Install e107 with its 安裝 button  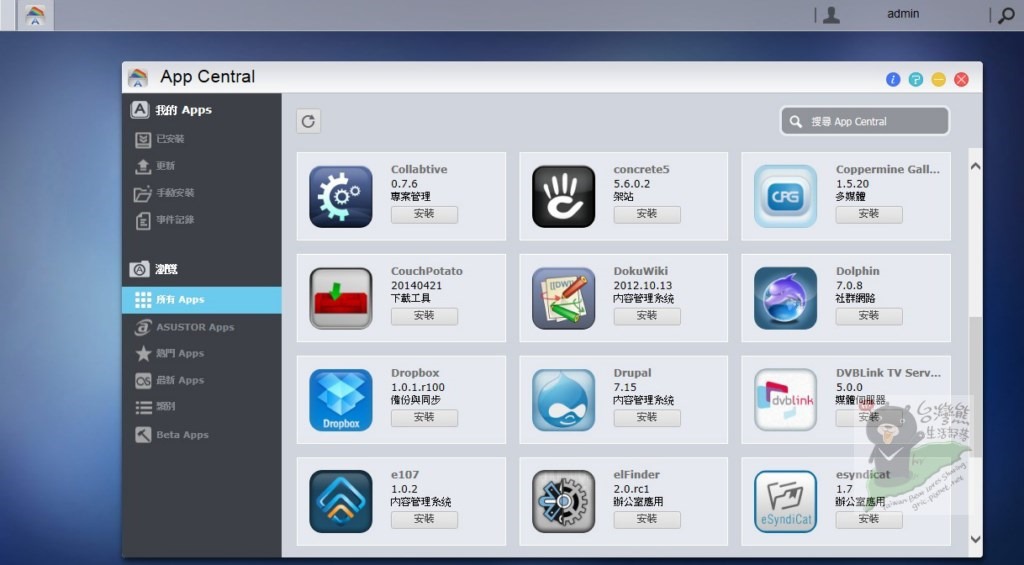(424, 519)
